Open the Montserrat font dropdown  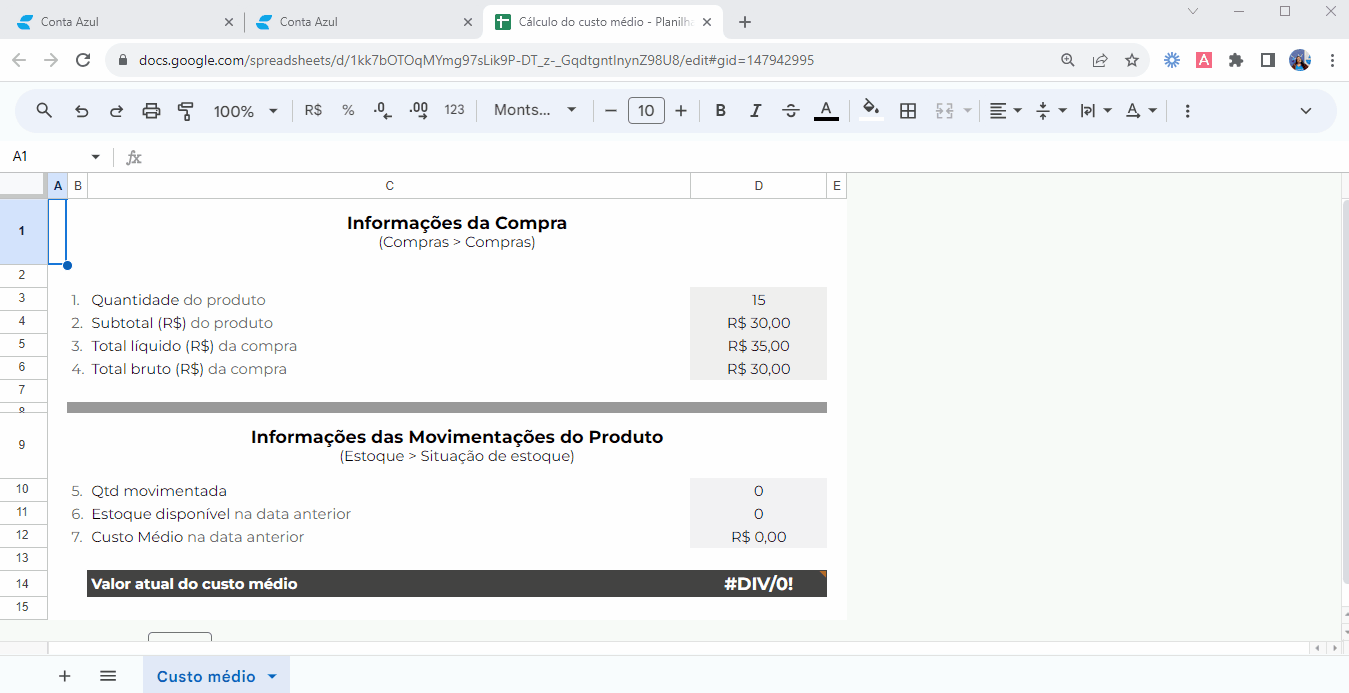pyautogui.click(x=535, y=111)
